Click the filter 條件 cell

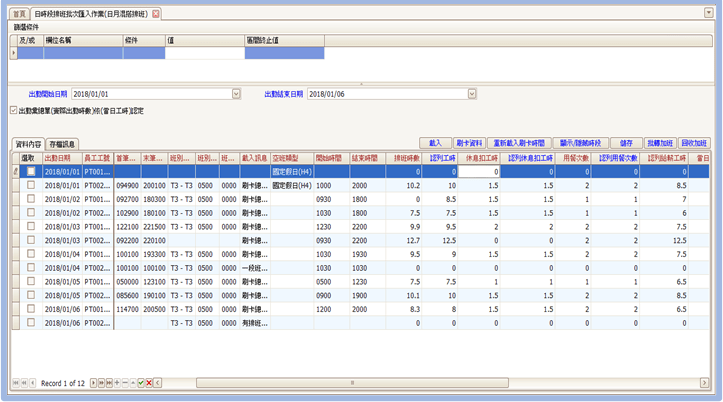(144, 53)
